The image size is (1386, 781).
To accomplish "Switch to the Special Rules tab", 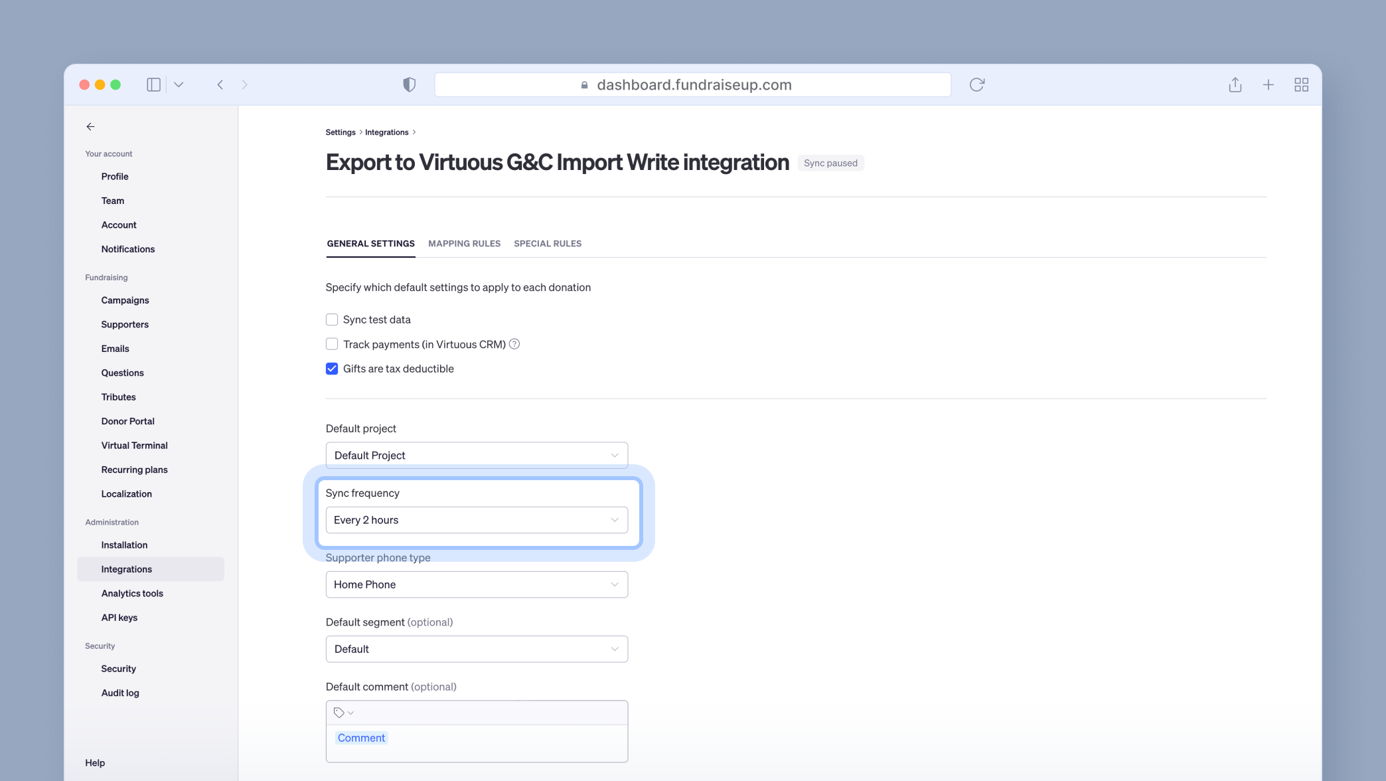I will click(x=547, y=244).
